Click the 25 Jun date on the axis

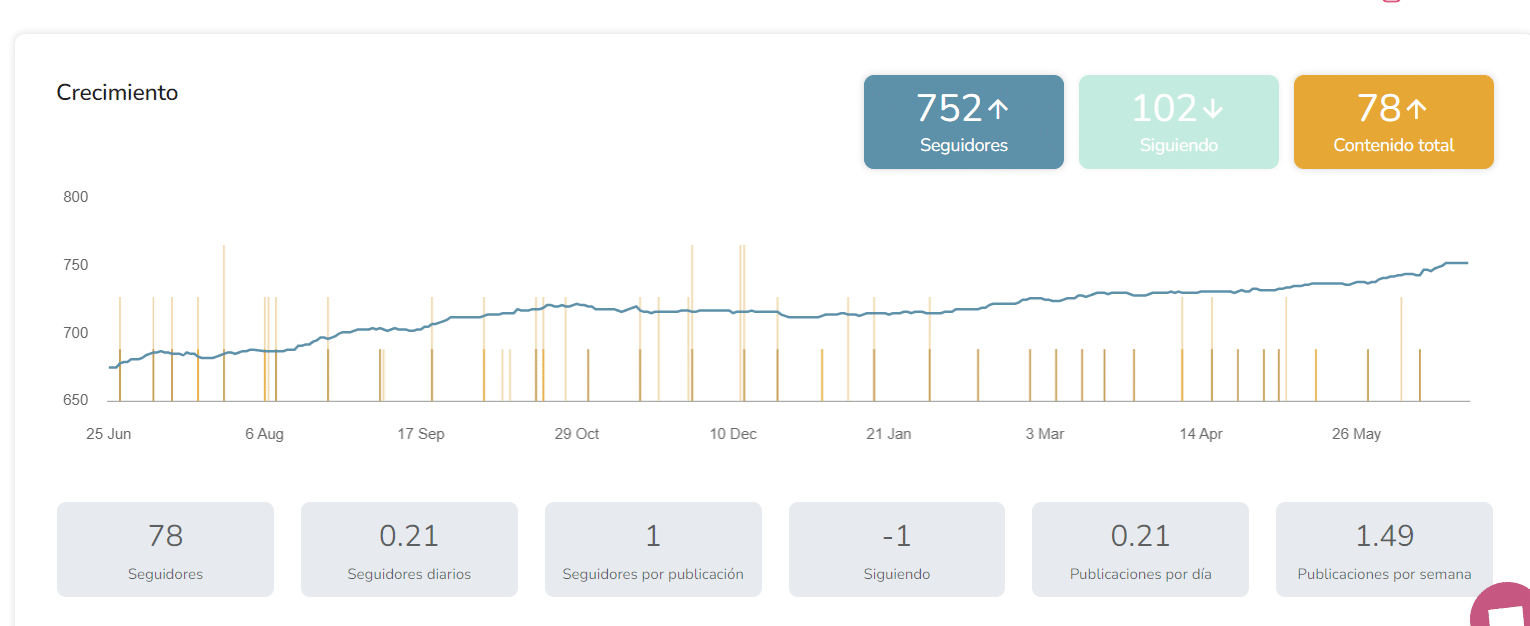click(109, 434)
